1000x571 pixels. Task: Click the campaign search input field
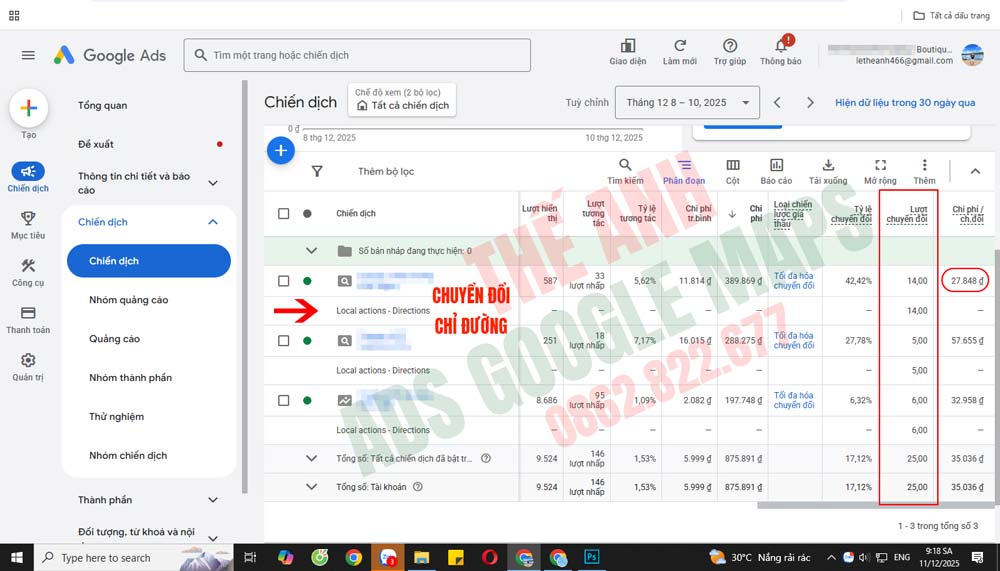(x=357, y=55)
